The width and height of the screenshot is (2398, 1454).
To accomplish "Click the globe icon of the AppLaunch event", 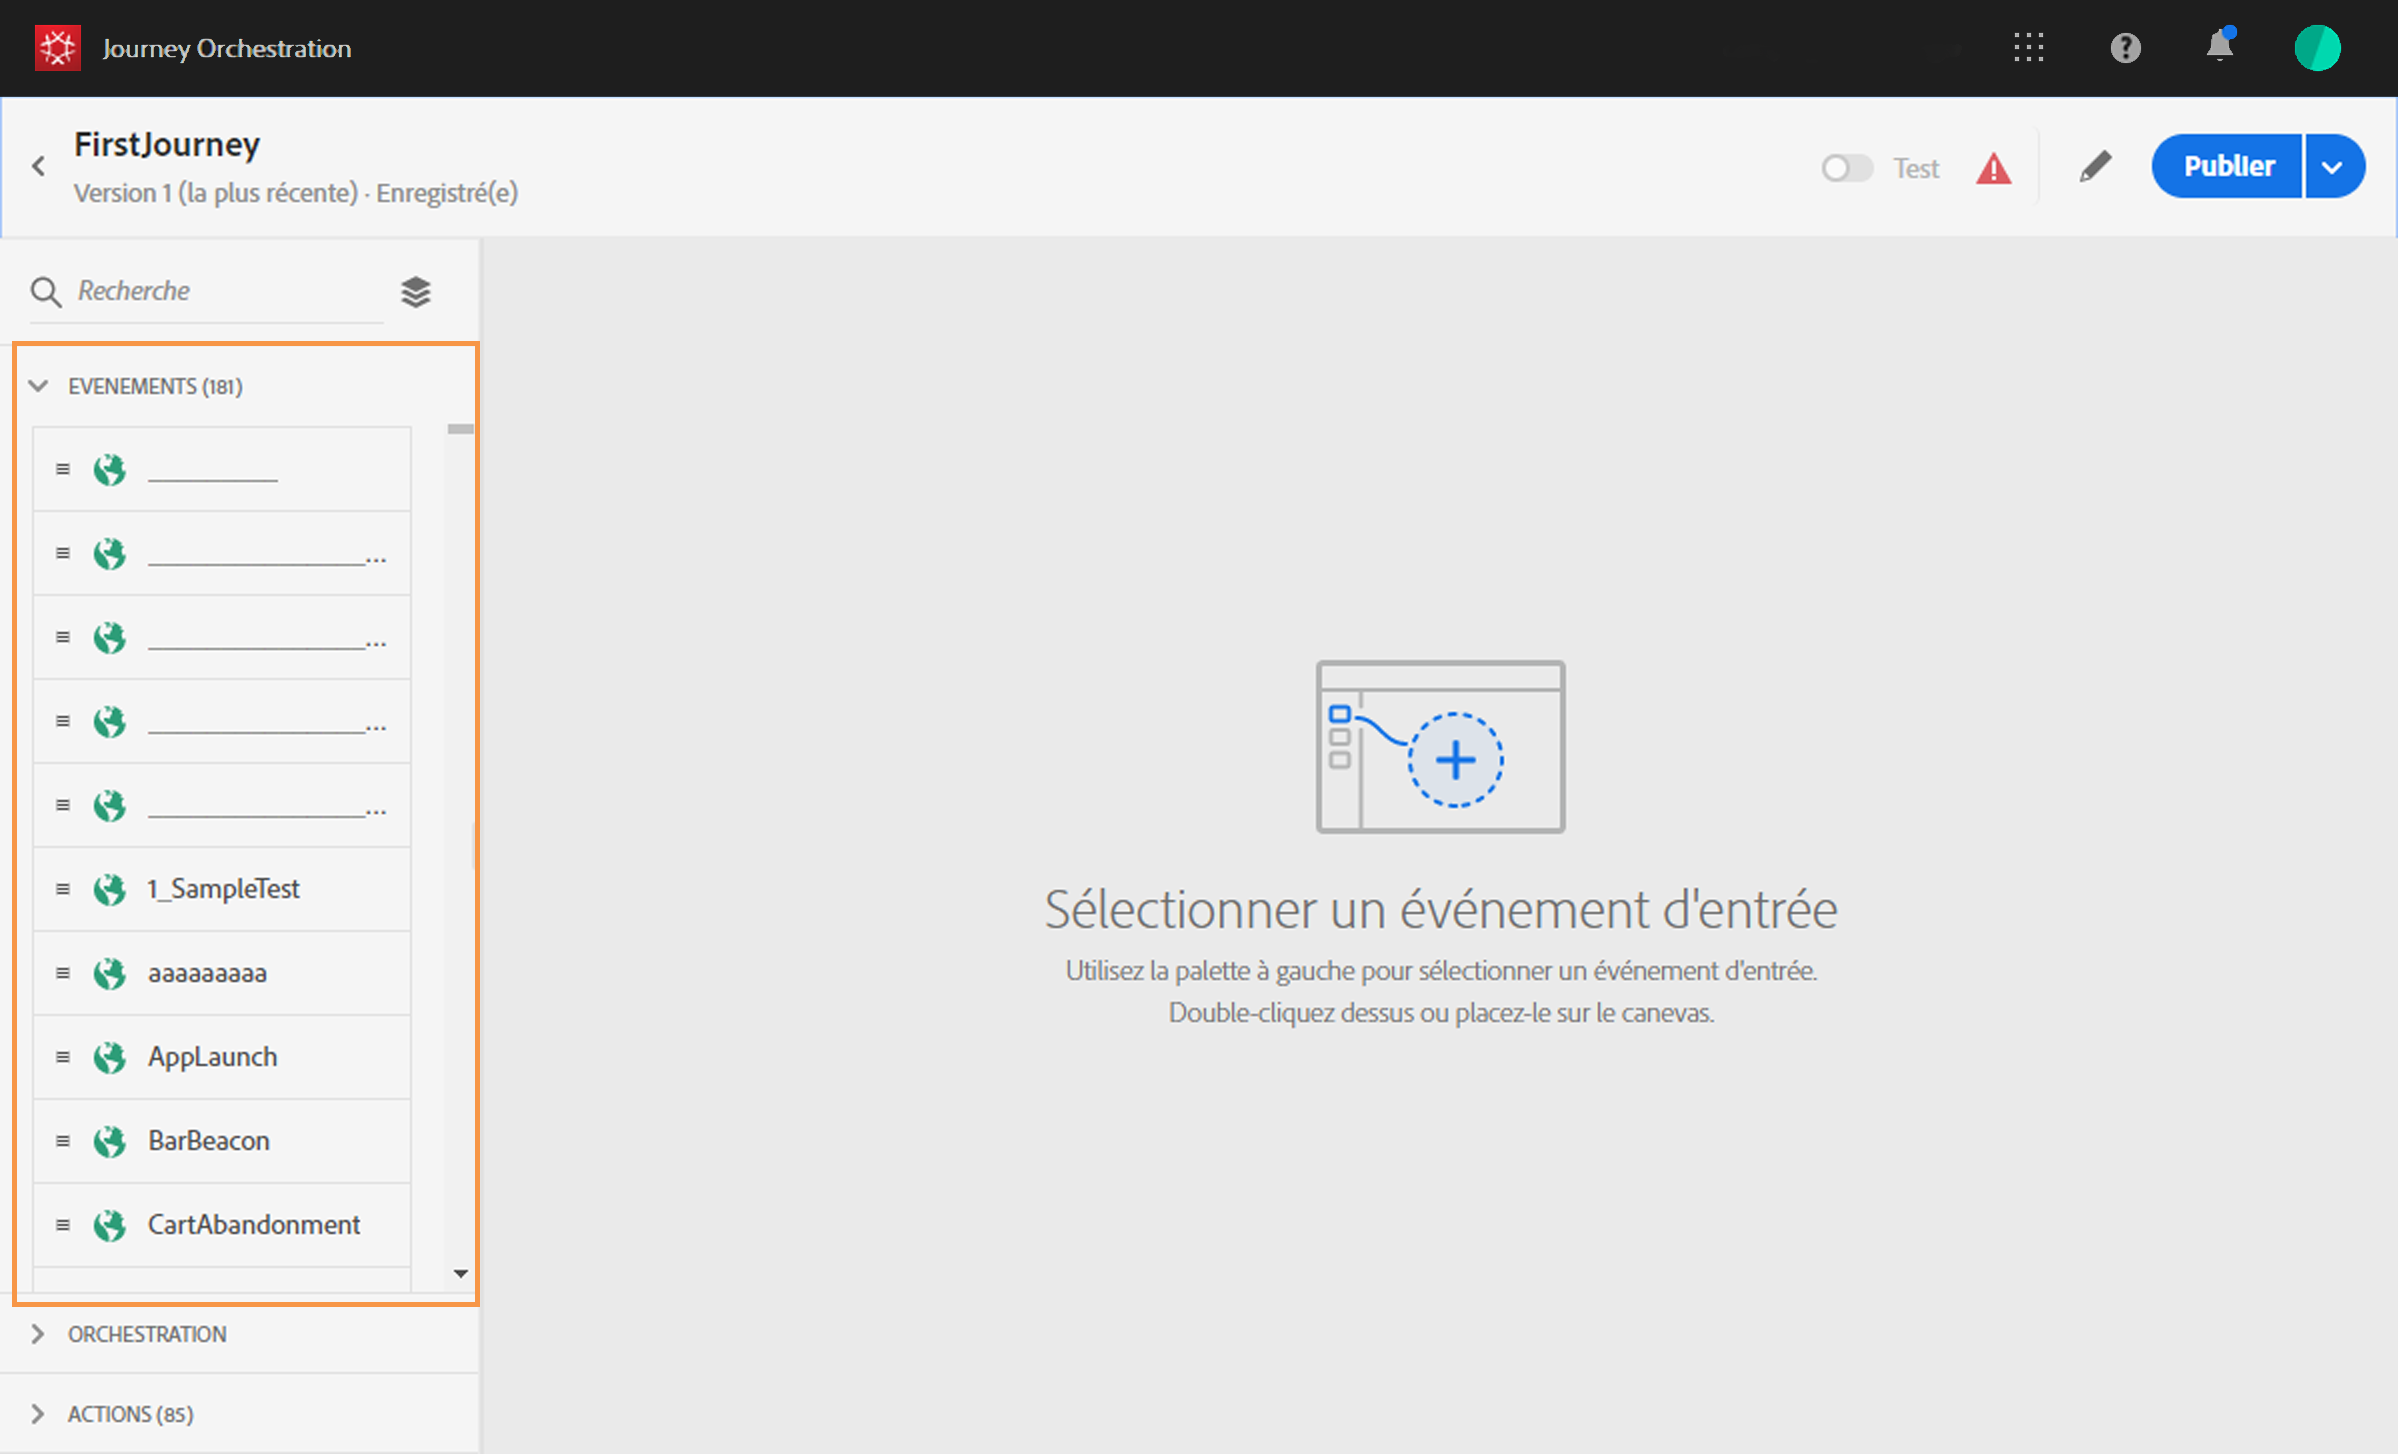I will coord(110,1057).
